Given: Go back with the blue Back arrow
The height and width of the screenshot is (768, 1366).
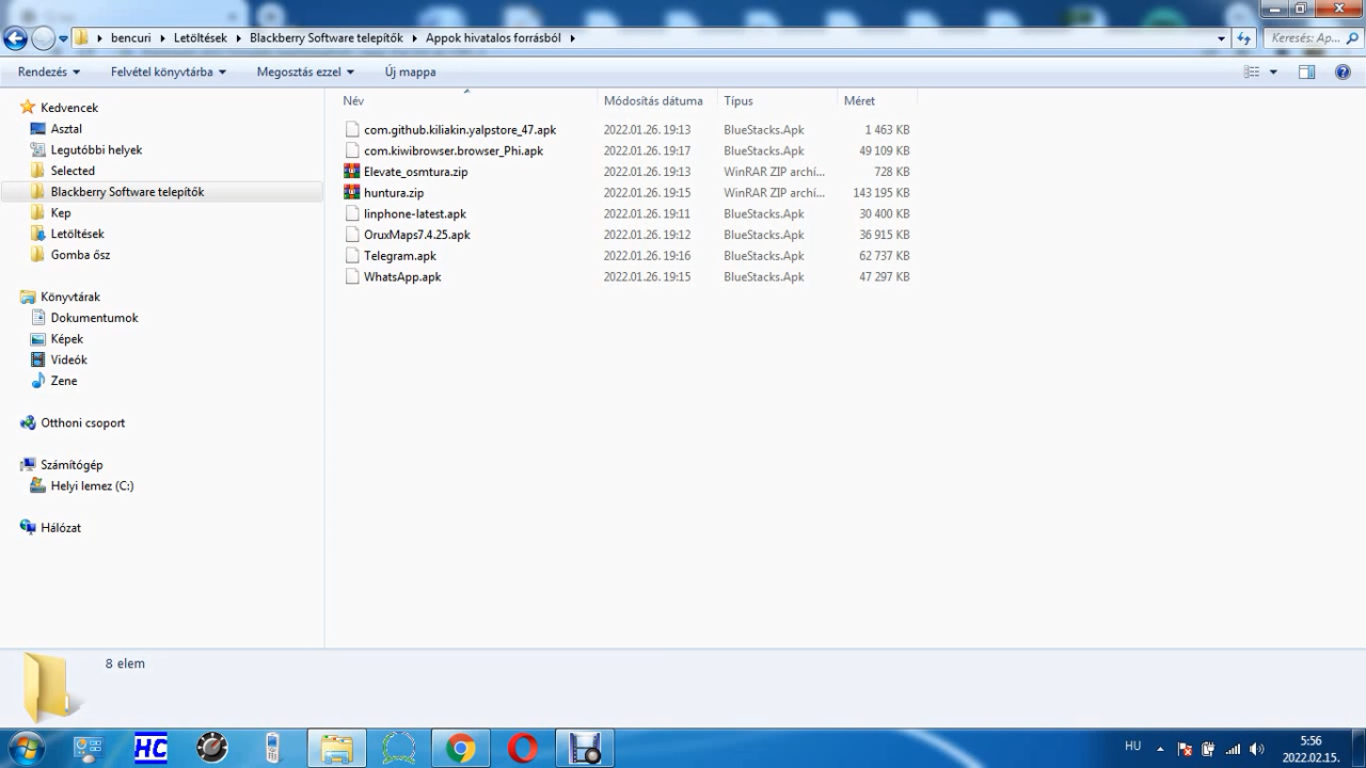Looking at the screenshot, I should [15, 39].
